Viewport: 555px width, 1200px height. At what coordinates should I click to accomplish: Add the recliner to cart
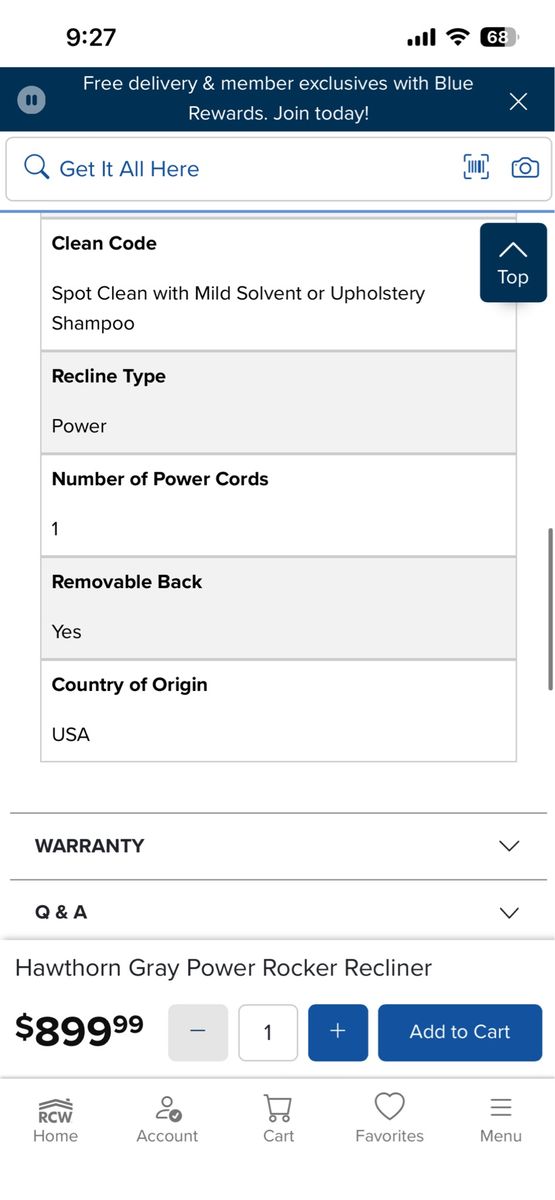coord(460,1032)
